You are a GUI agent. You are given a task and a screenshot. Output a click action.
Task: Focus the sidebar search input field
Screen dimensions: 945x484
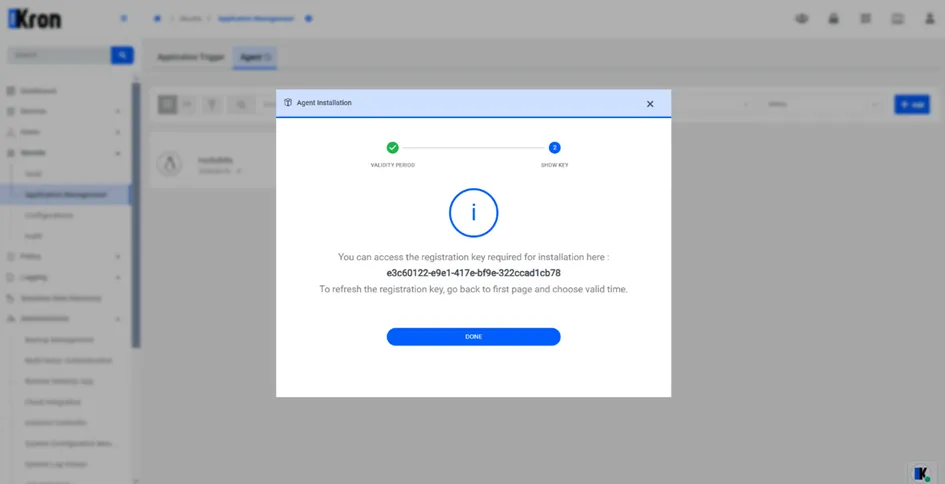coord(58,55)
